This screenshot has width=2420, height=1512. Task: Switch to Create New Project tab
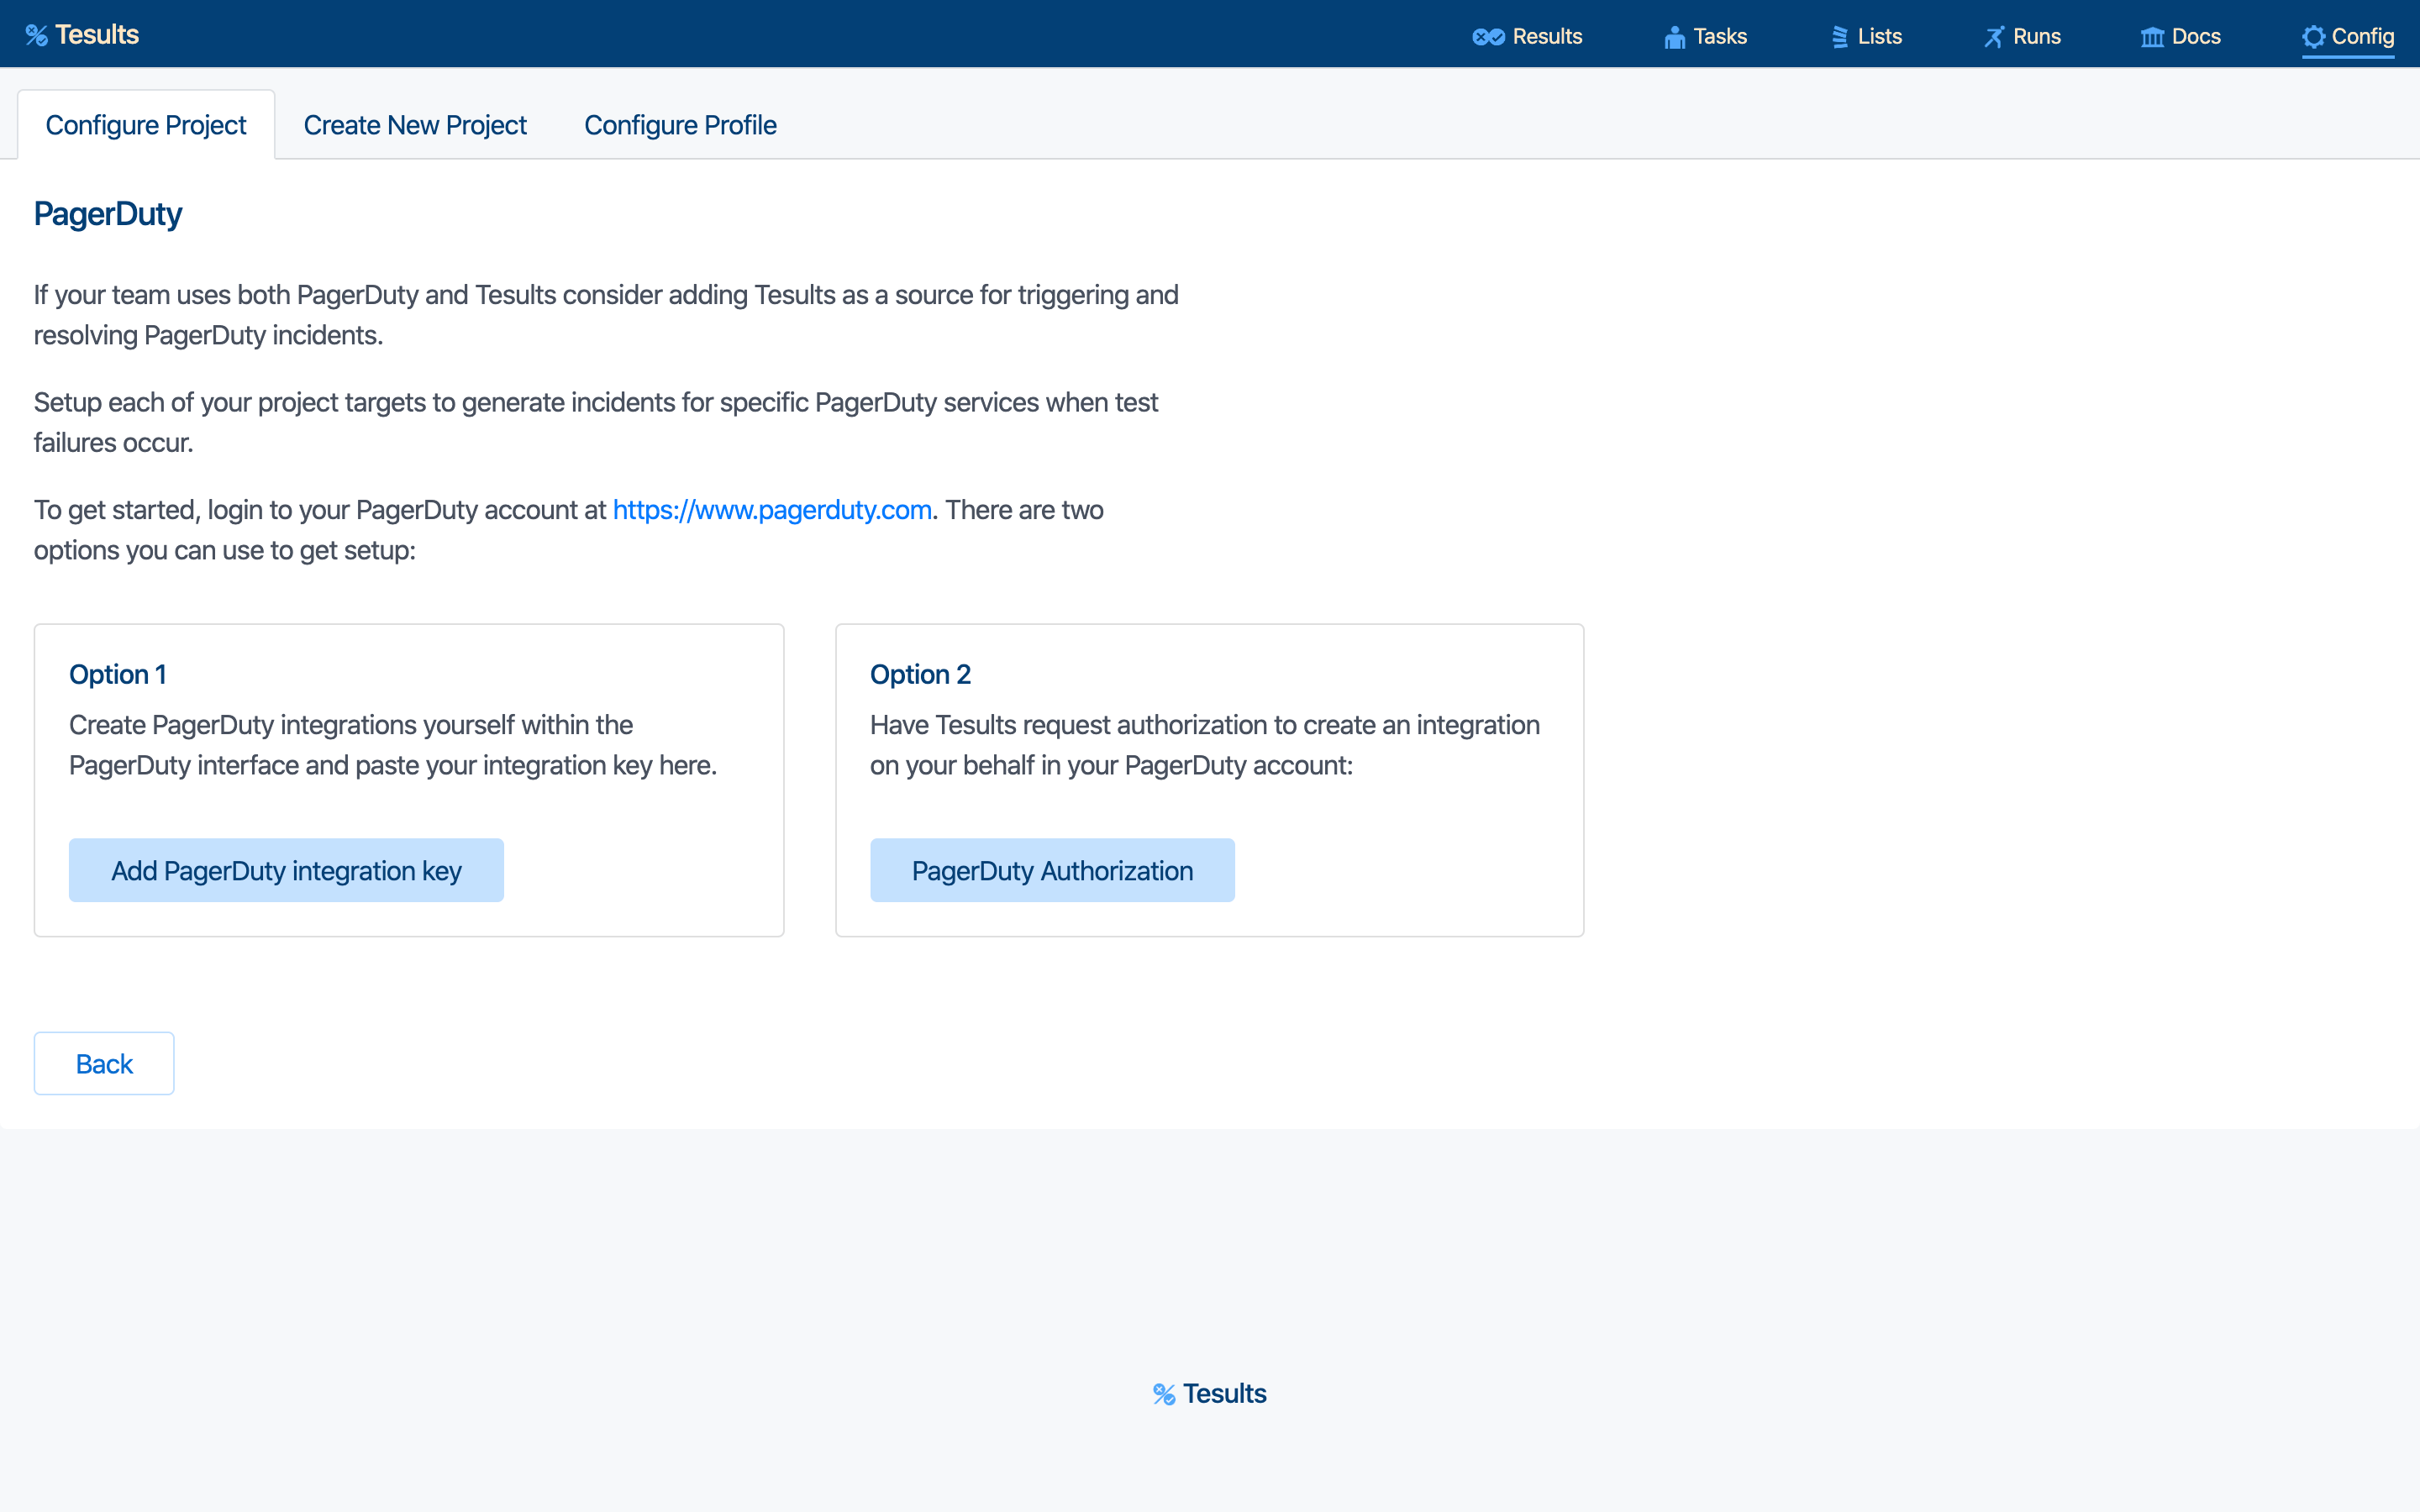pyautogui.click(x=415, y=125)
